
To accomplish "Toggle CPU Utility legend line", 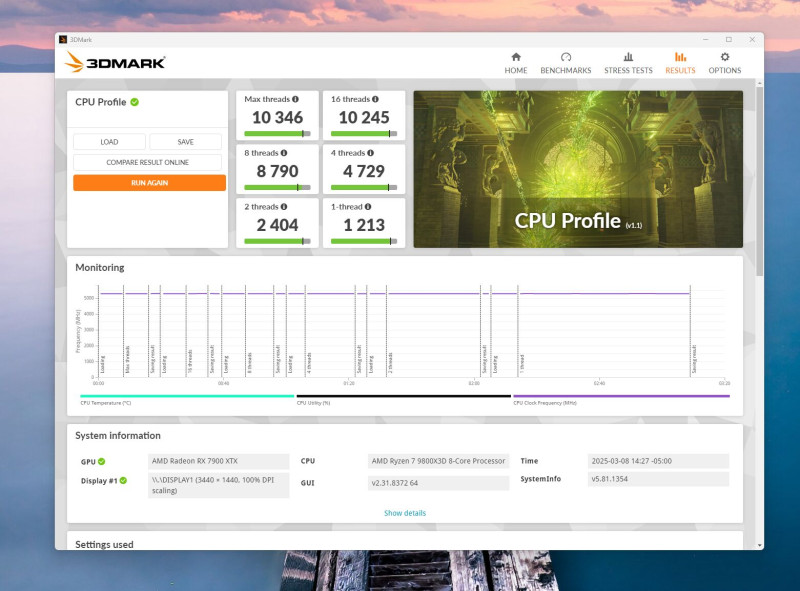I will tap(404, 396).
